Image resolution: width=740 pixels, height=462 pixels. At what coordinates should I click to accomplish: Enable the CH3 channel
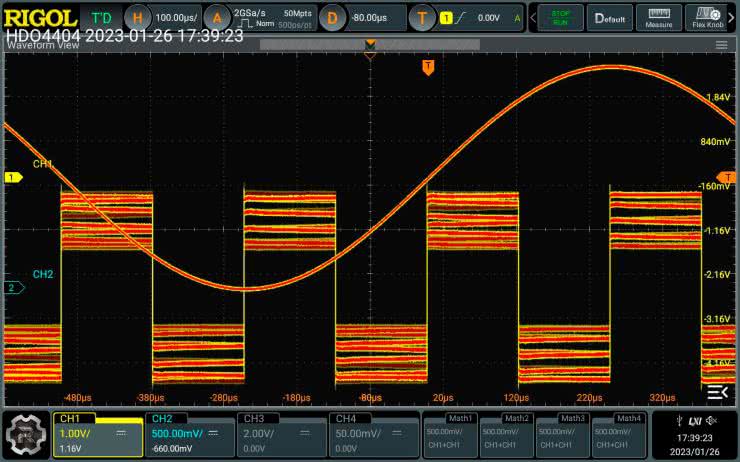[x=283, y=434]
